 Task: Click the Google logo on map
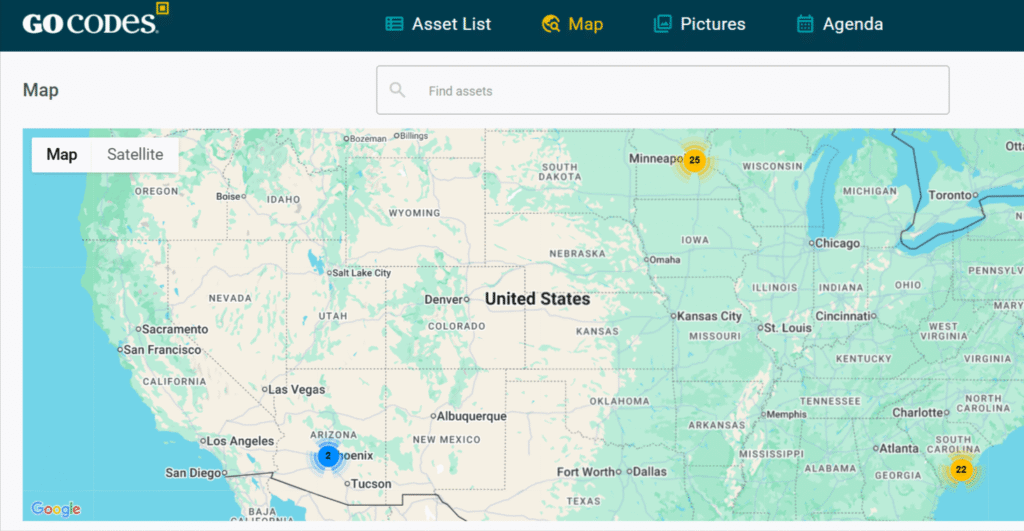point(56,509)
